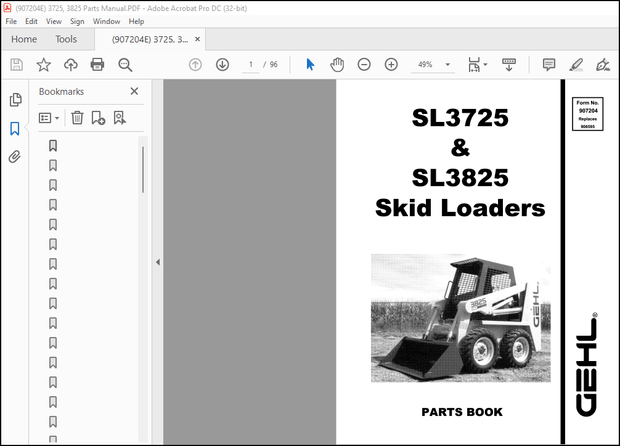Switch to the Tools tab
620x446 pixels.
66,39
